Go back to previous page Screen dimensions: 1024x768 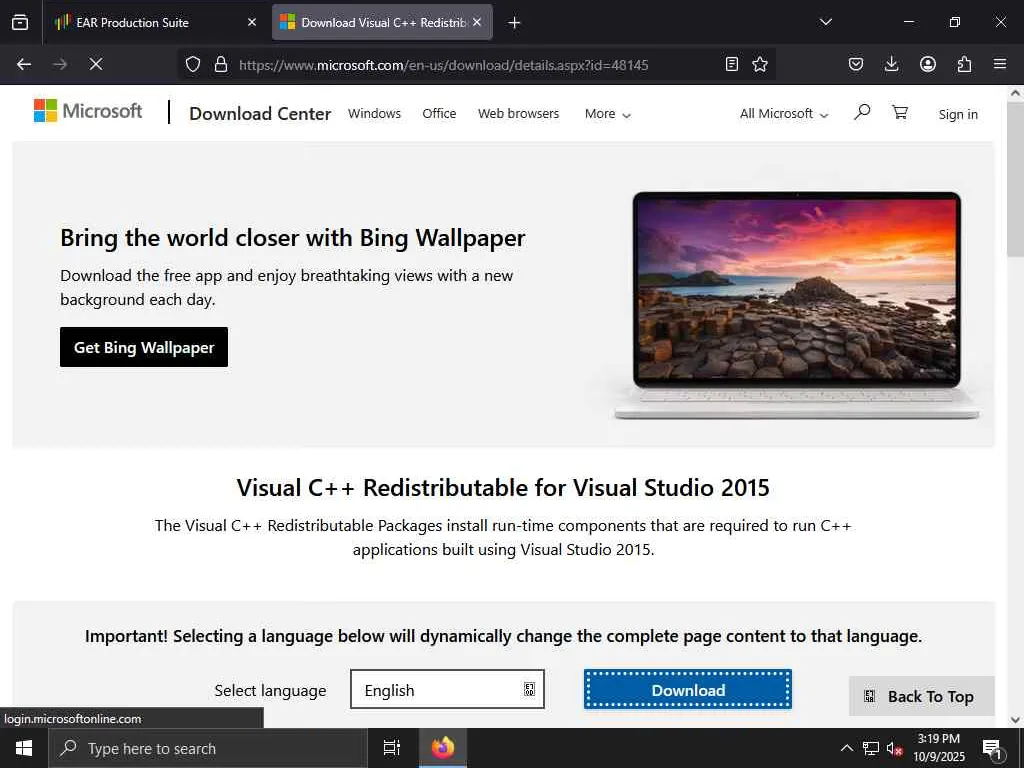point(24,64)
